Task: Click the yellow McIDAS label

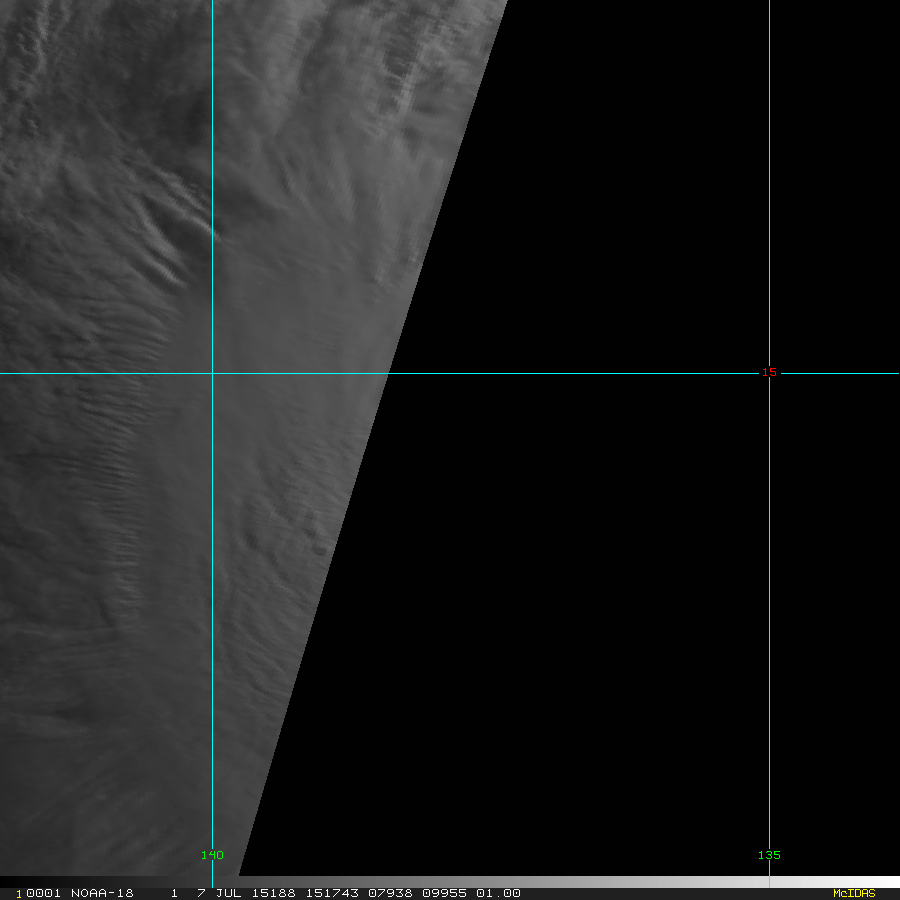Action: tap(854, 893)
